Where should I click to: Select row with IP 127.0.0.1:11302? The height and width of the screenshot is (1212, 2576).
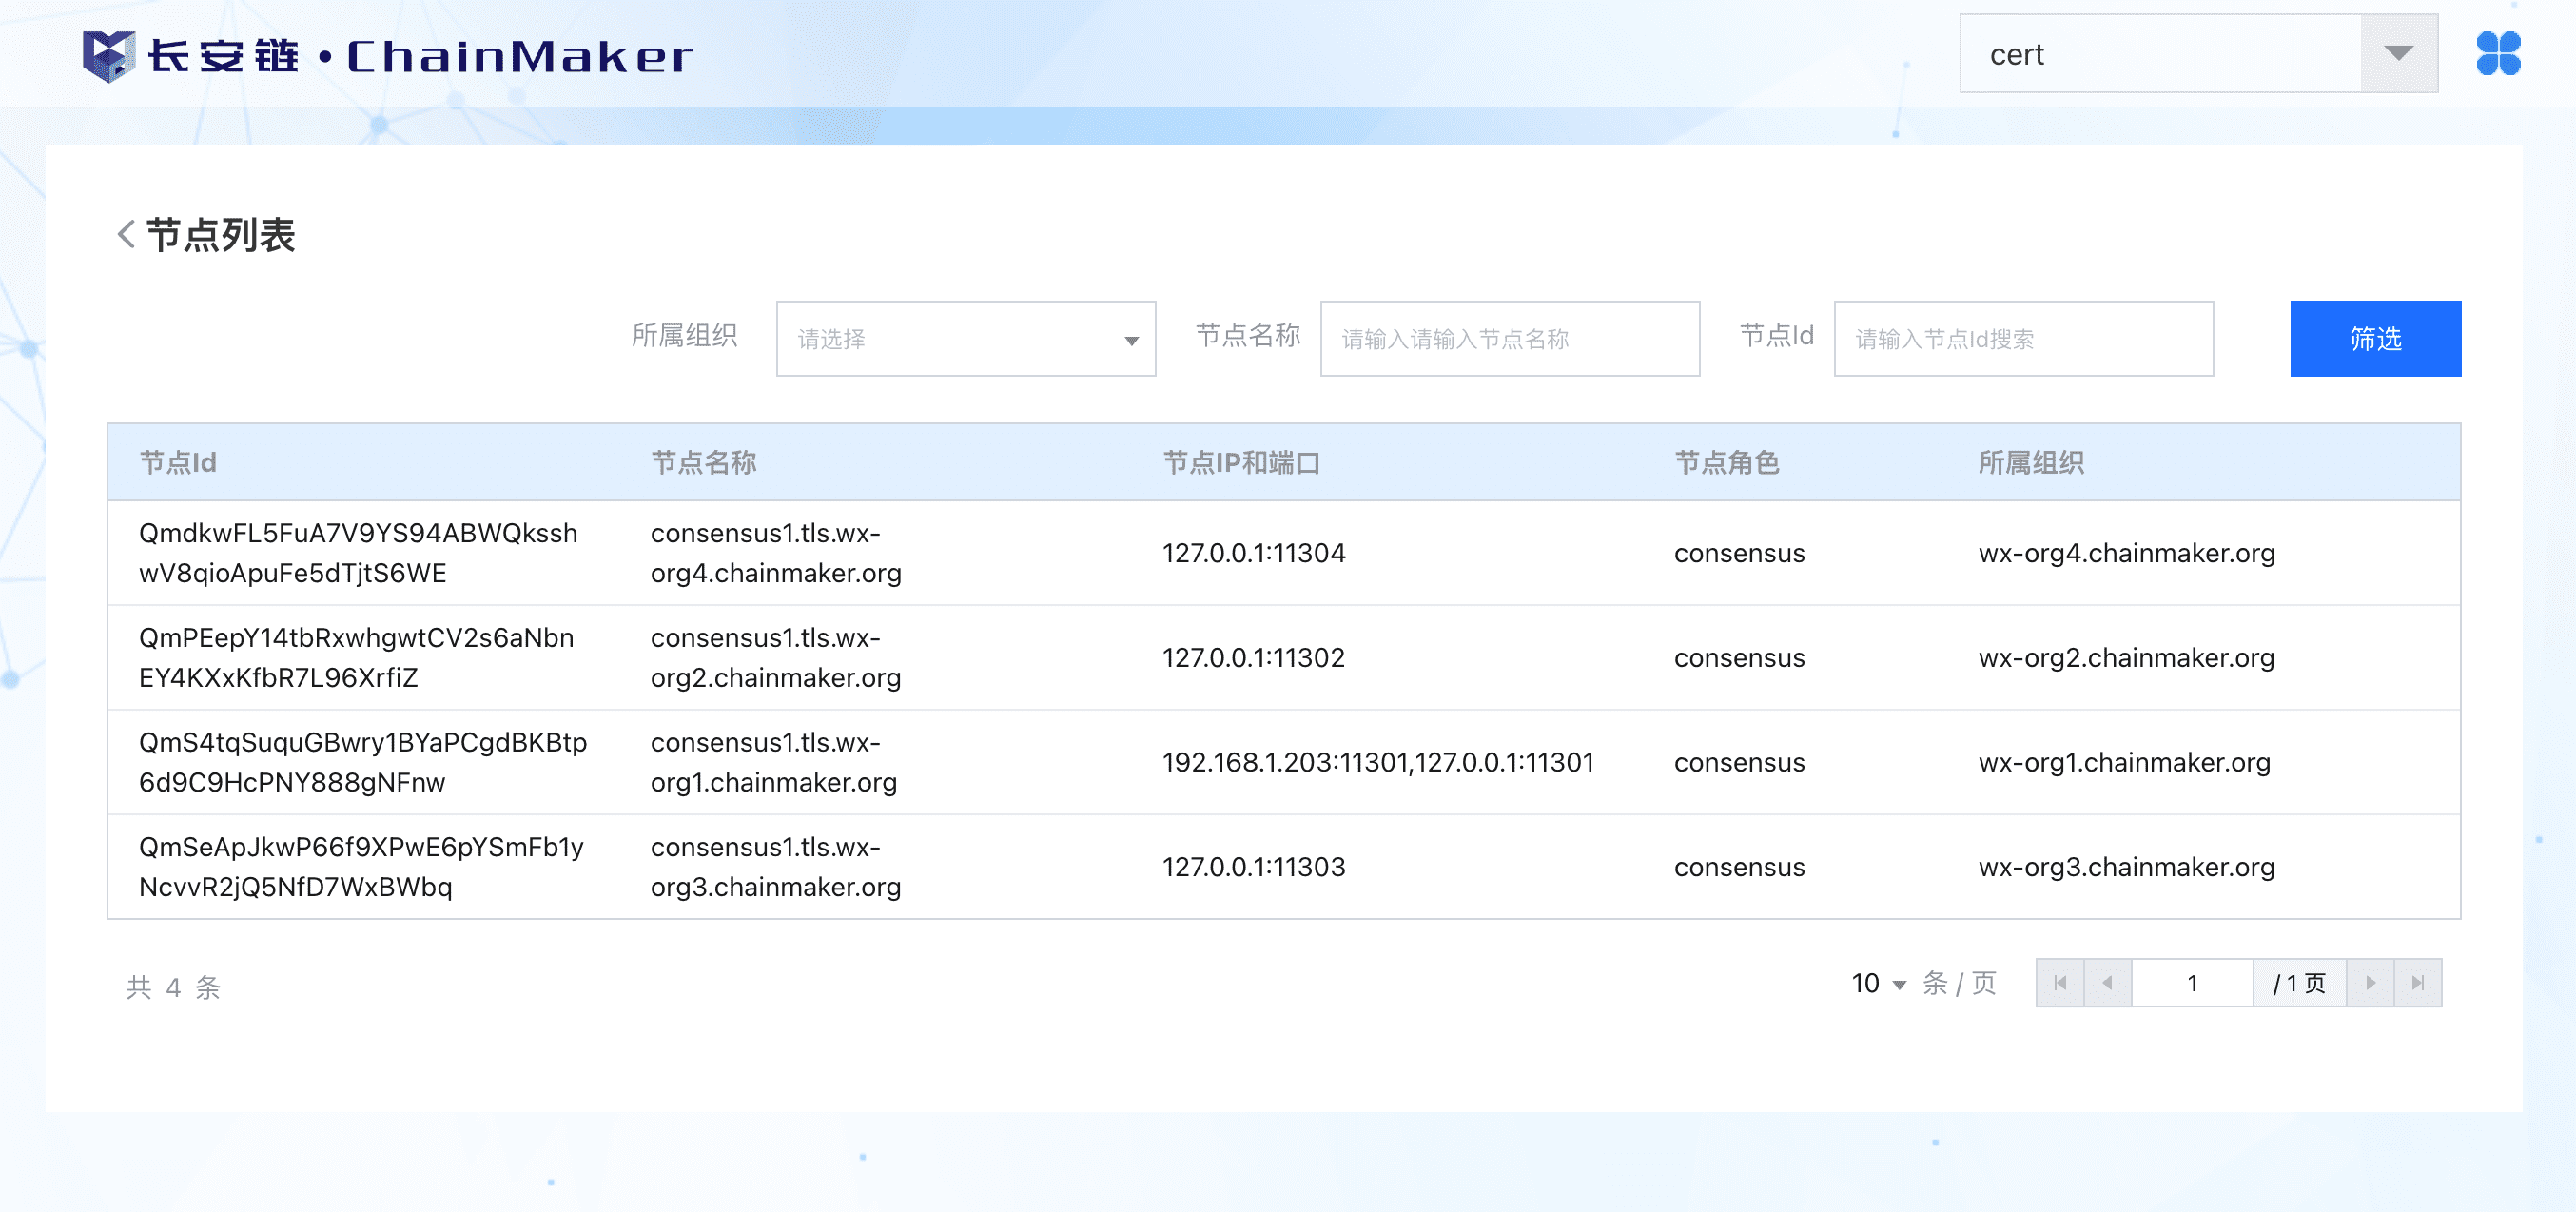click(x=1252, y=658)
